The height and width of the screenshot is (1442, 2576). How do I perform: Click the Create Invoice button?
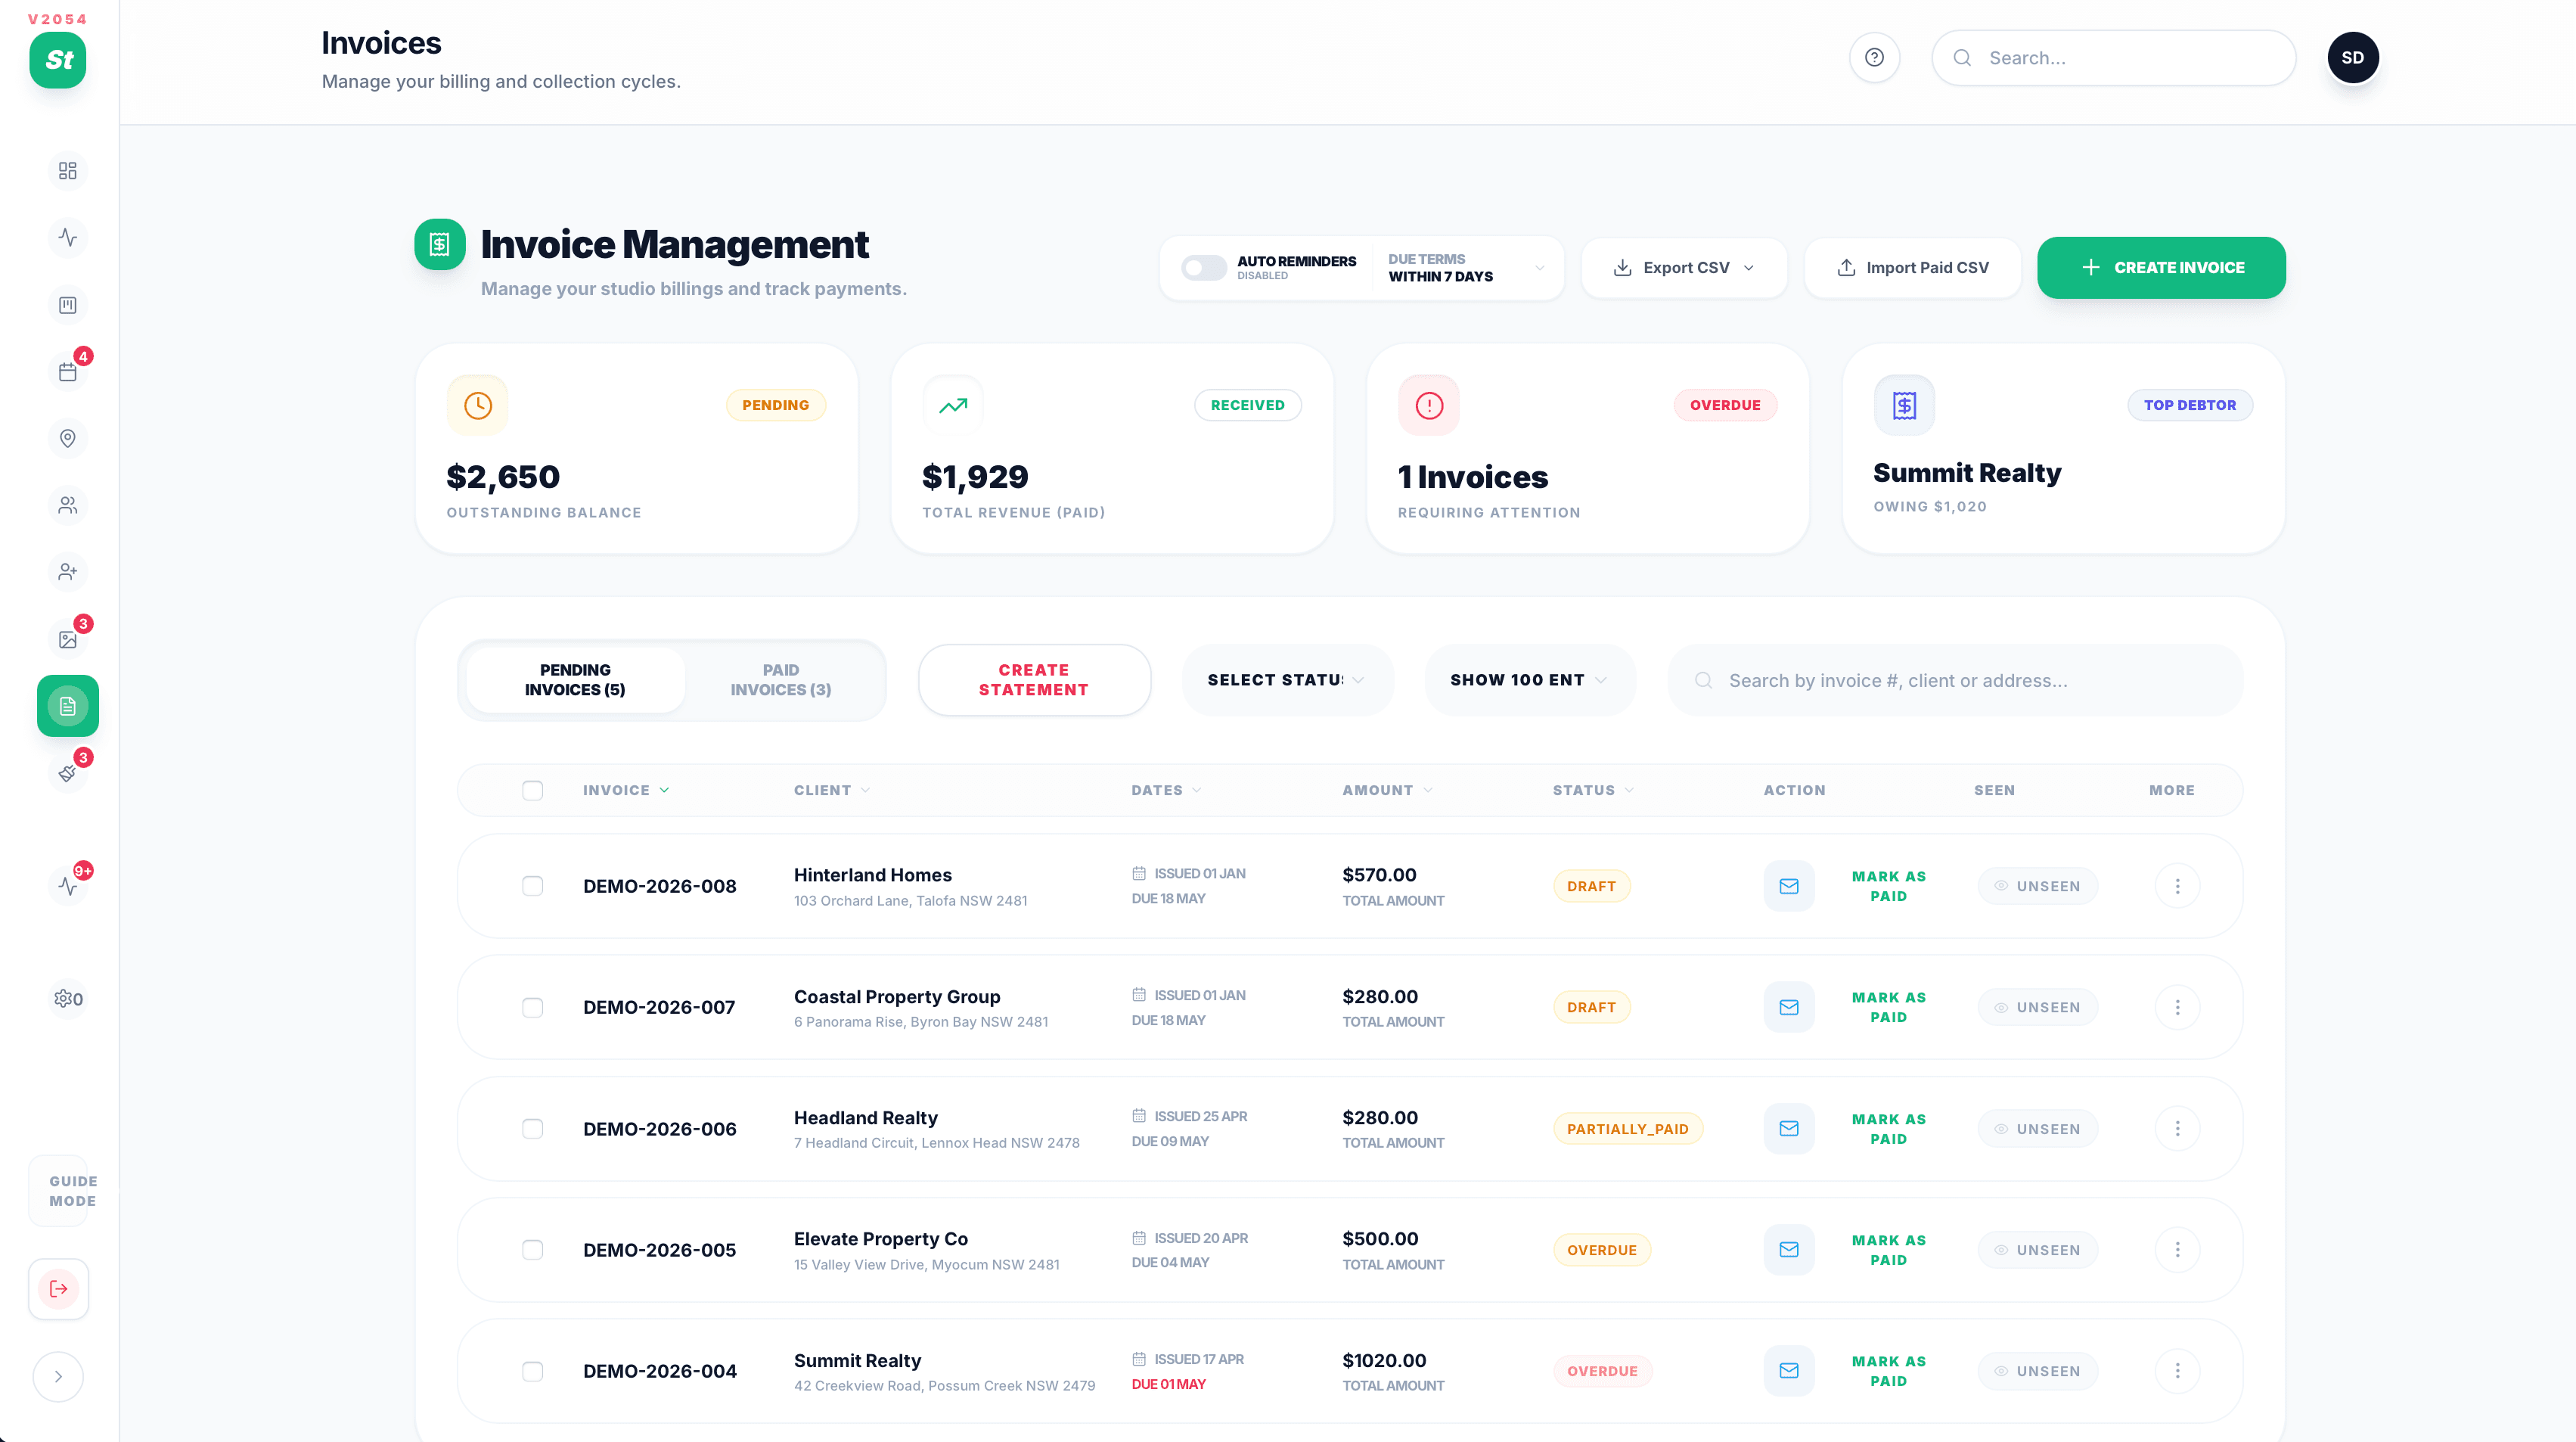pyautogui.click(x=2161, y=268)
